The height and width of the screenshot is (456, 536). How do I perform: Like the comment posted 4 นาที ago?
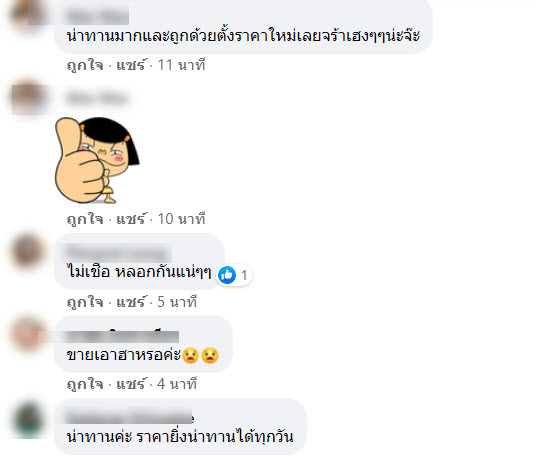click(85, 384)
